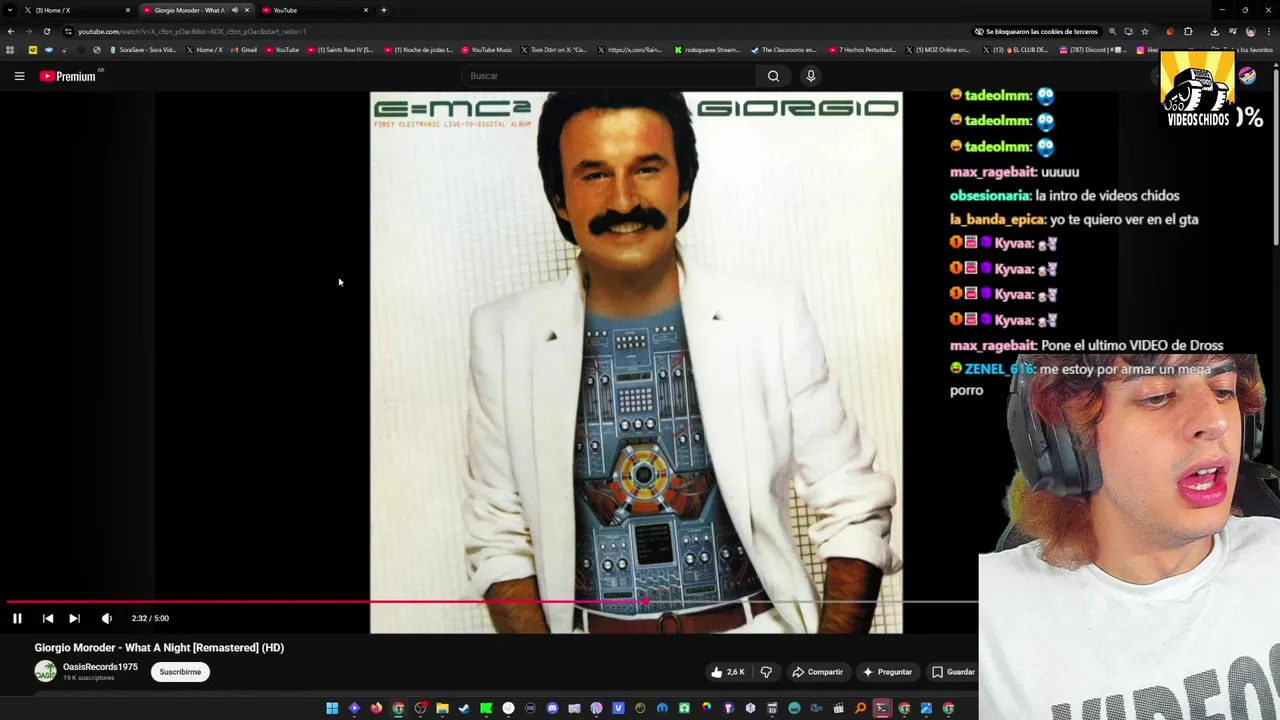Open the Gmail bookmark
The width and height of the screenshot is (1280, 720).
[x=244, y=49]
